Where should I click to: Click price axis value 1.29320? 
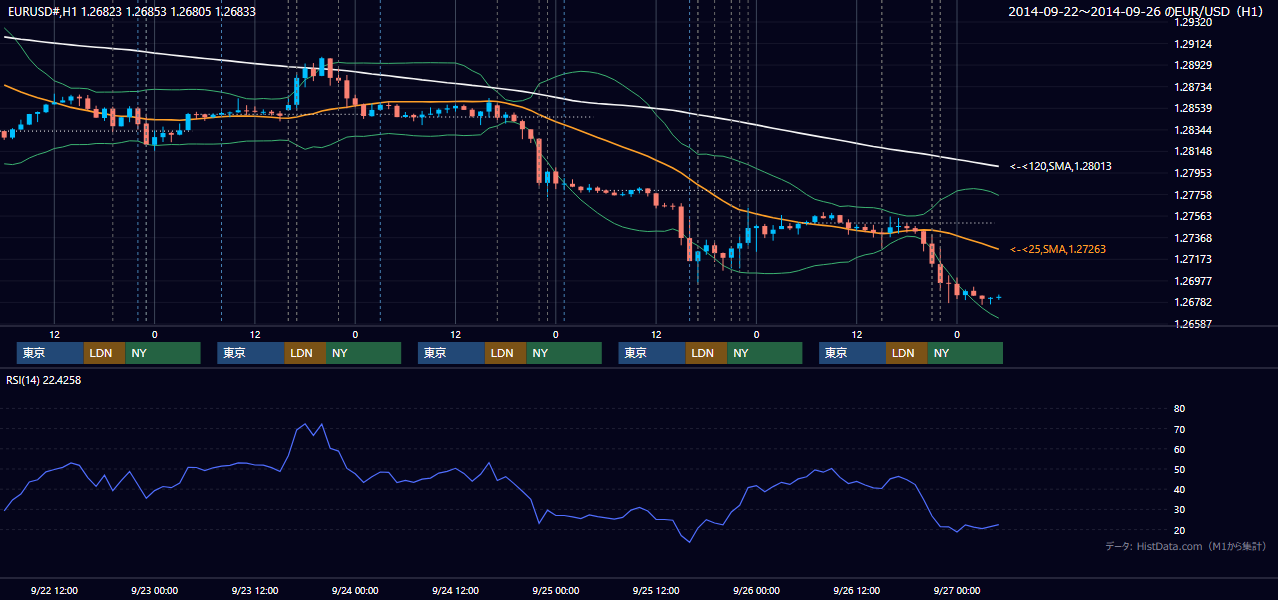click(x=1192, y=22)
